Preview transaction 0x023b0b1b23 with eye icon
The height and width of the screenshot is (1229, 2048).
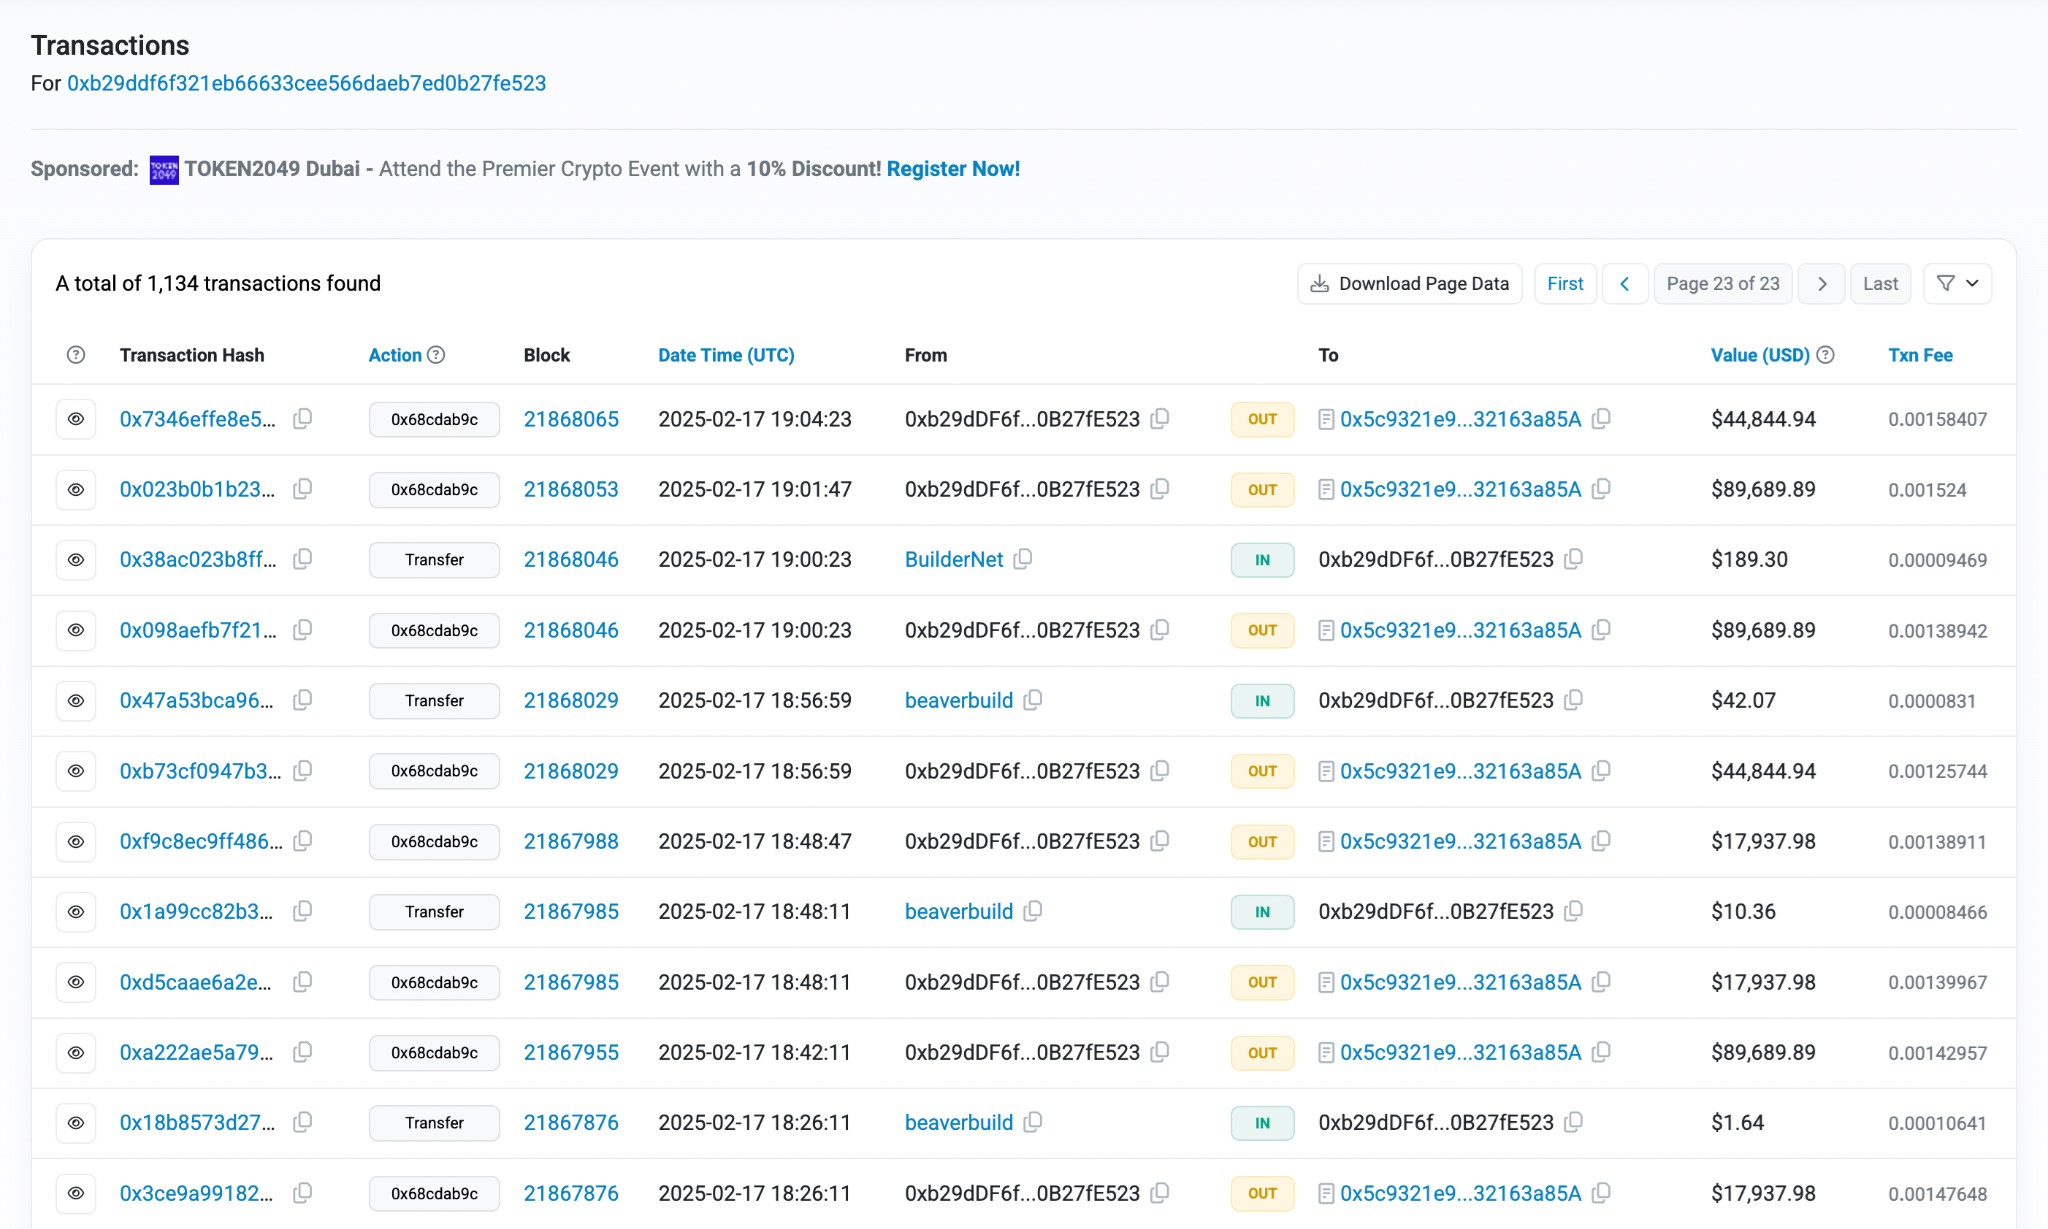pos(76,489)
